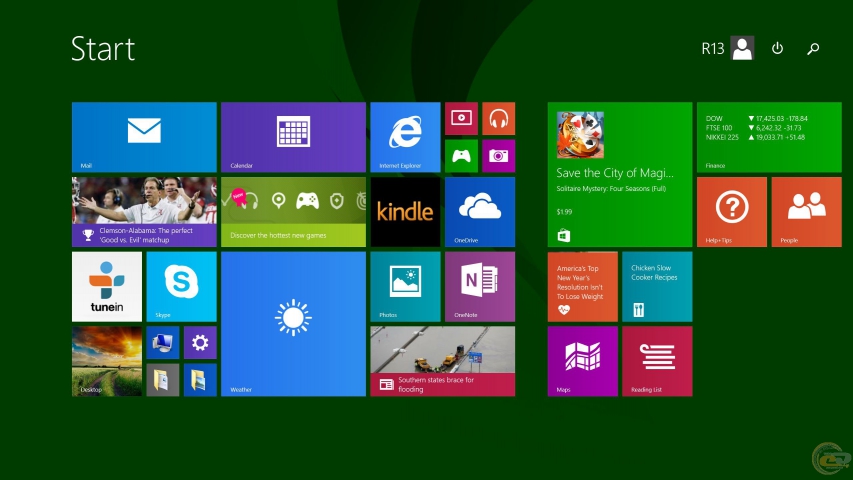Click the $1.99 price in Store tile
The height and width of the screenshot is (480, 853).
[564, 212]
